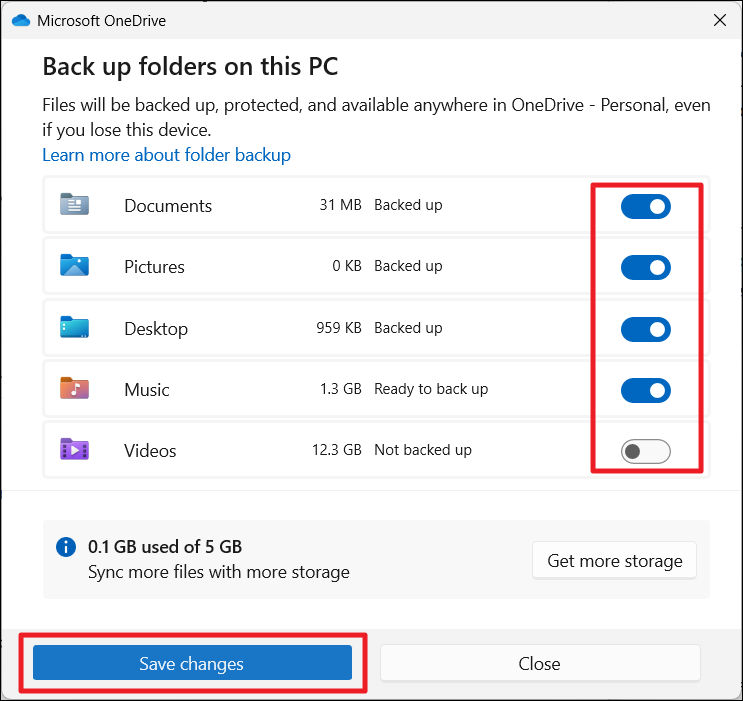Image resolution: width=743 pixels, height=701 pixels.
Task: Select the Videos row label
Action: (150, 451)
